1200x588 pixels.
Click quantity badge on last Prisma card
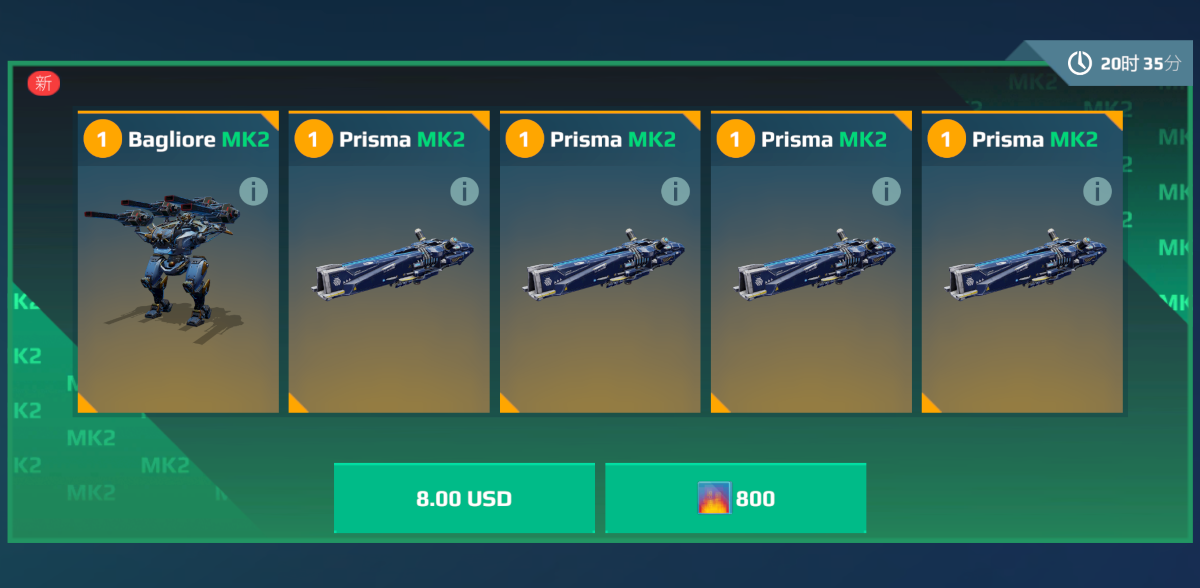[x=946, y=139]
